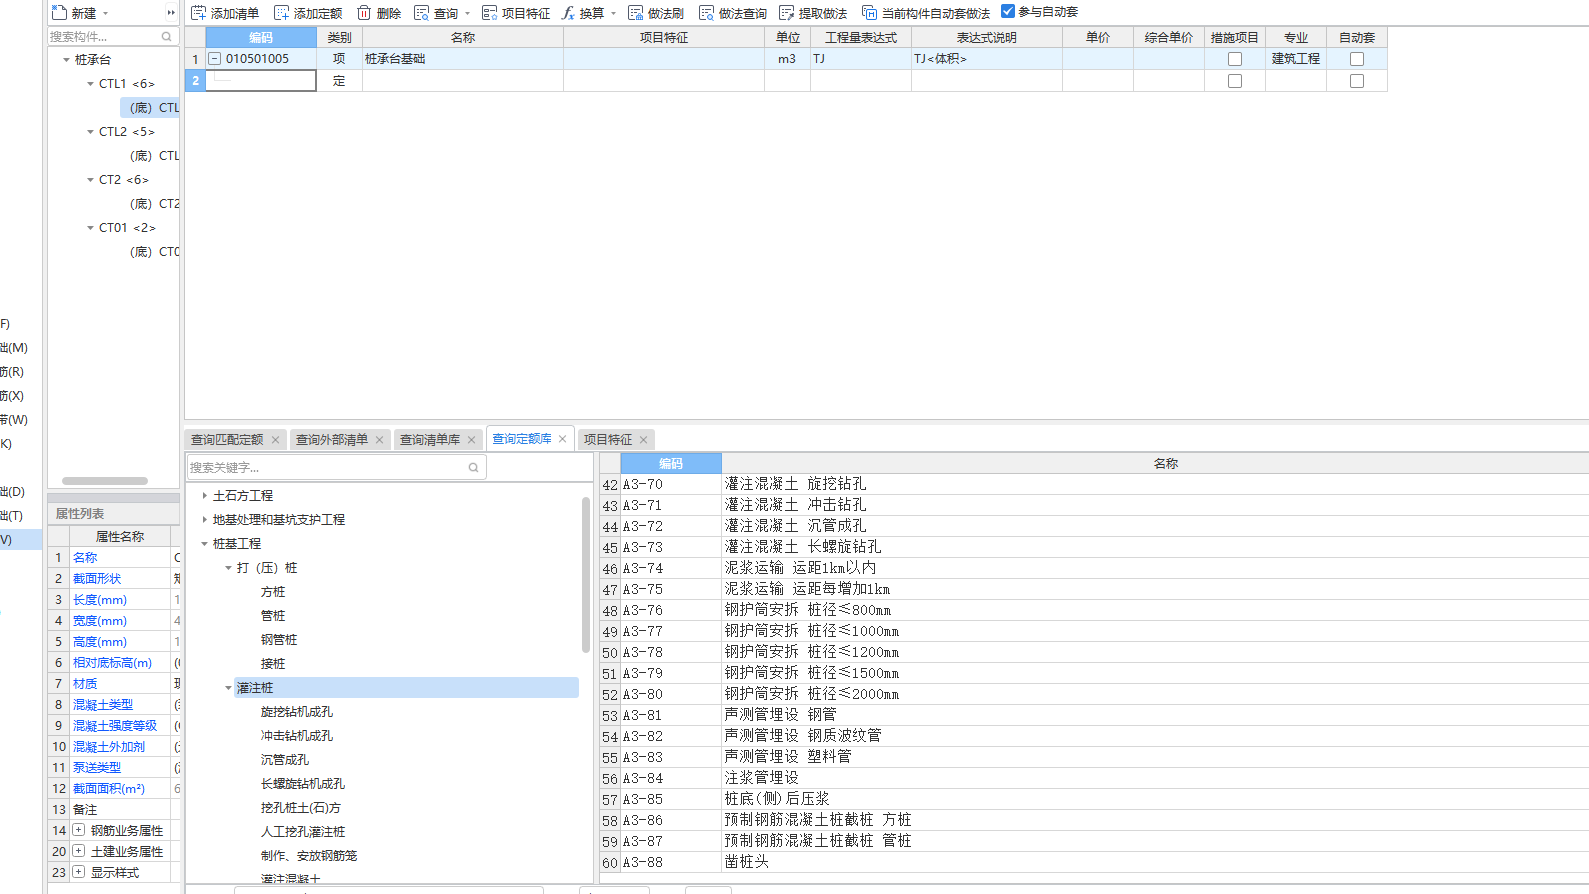
Task: Collapse row 010501005 minus box
Action: click(214, 59)
